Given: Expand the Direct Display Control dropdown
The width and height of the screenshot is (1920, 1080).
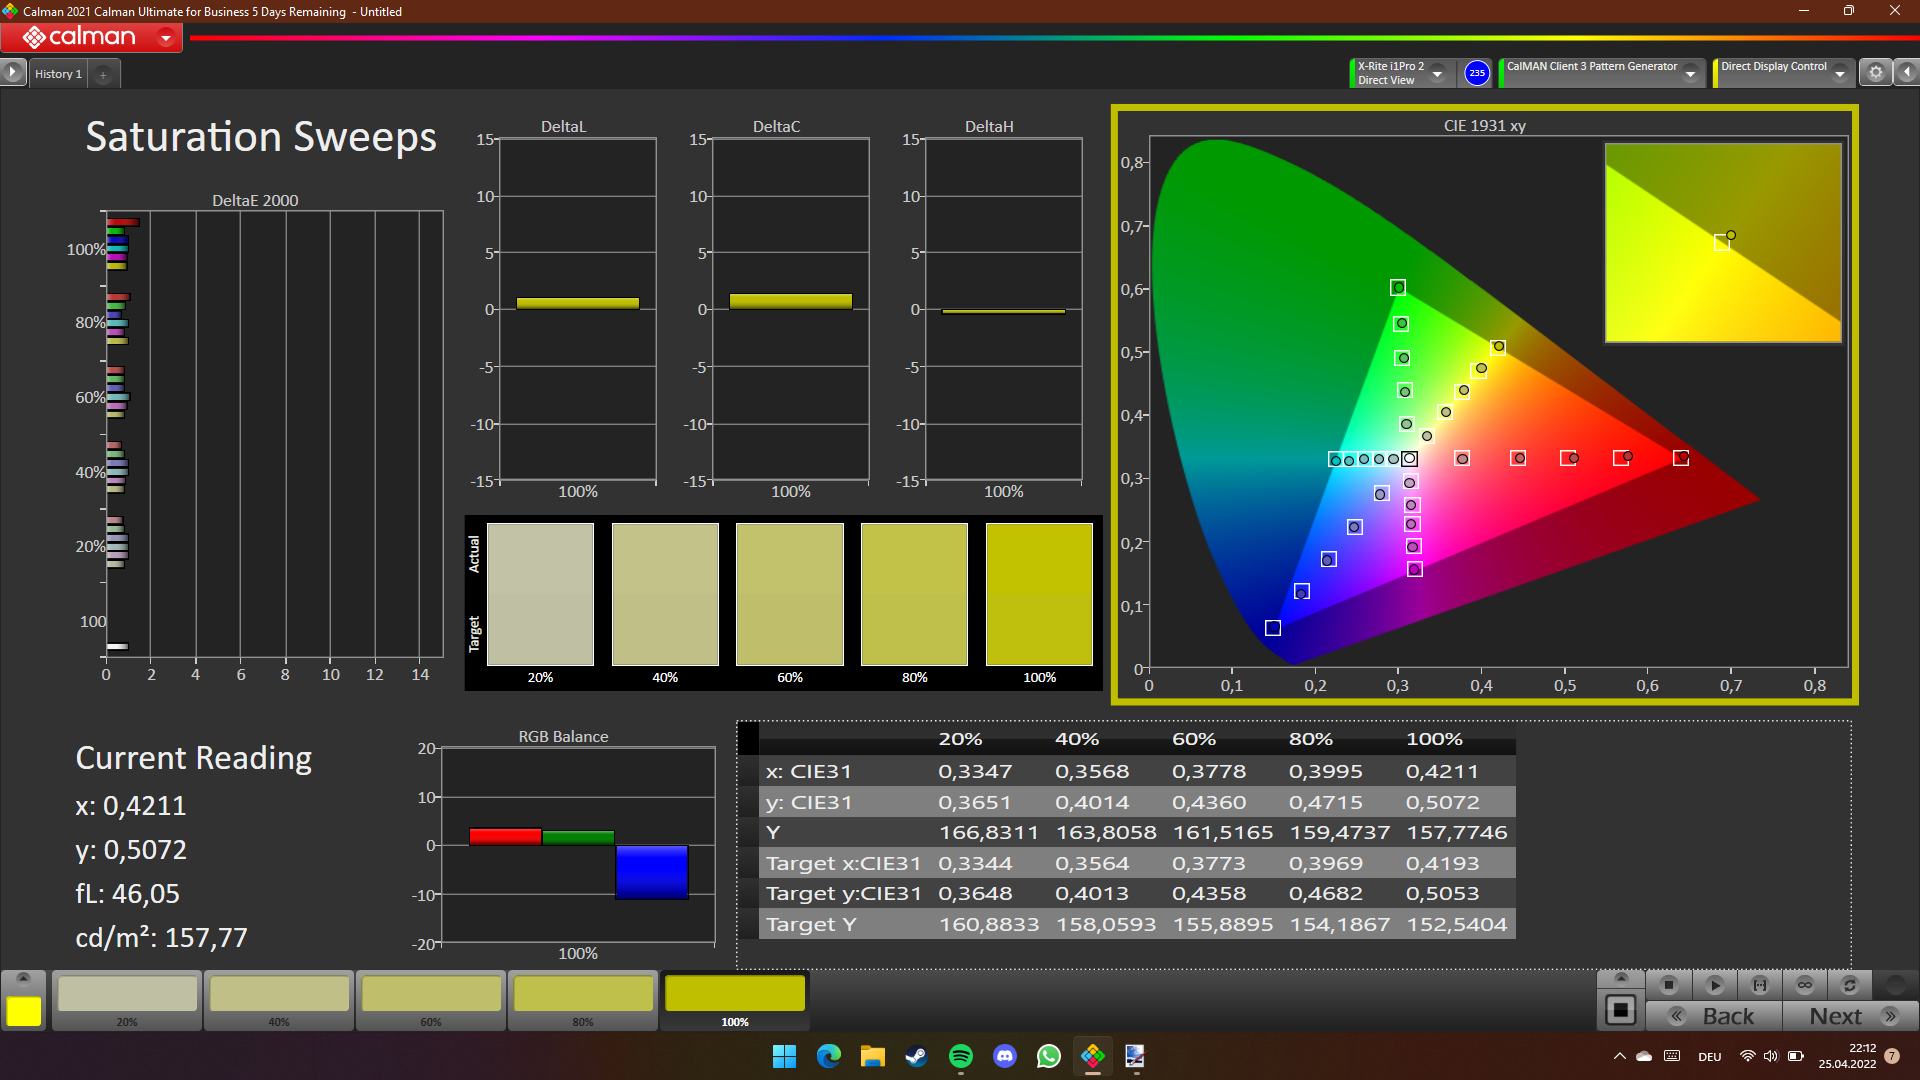Looking at the screenshot, I should [x=1840, y=73].
